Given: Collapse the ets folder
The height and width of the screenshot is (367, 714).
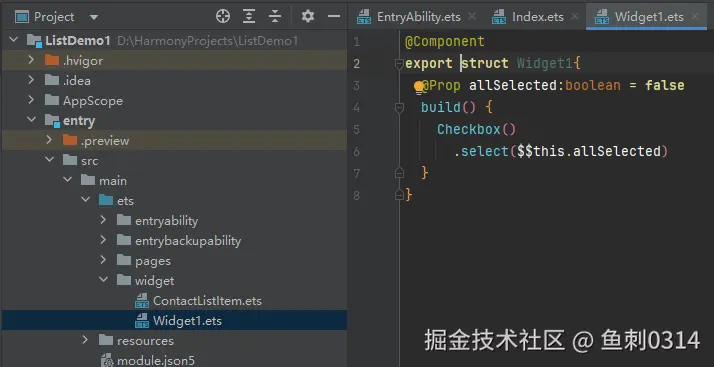Looking at the screenshot, I should [x=86, y=200].
